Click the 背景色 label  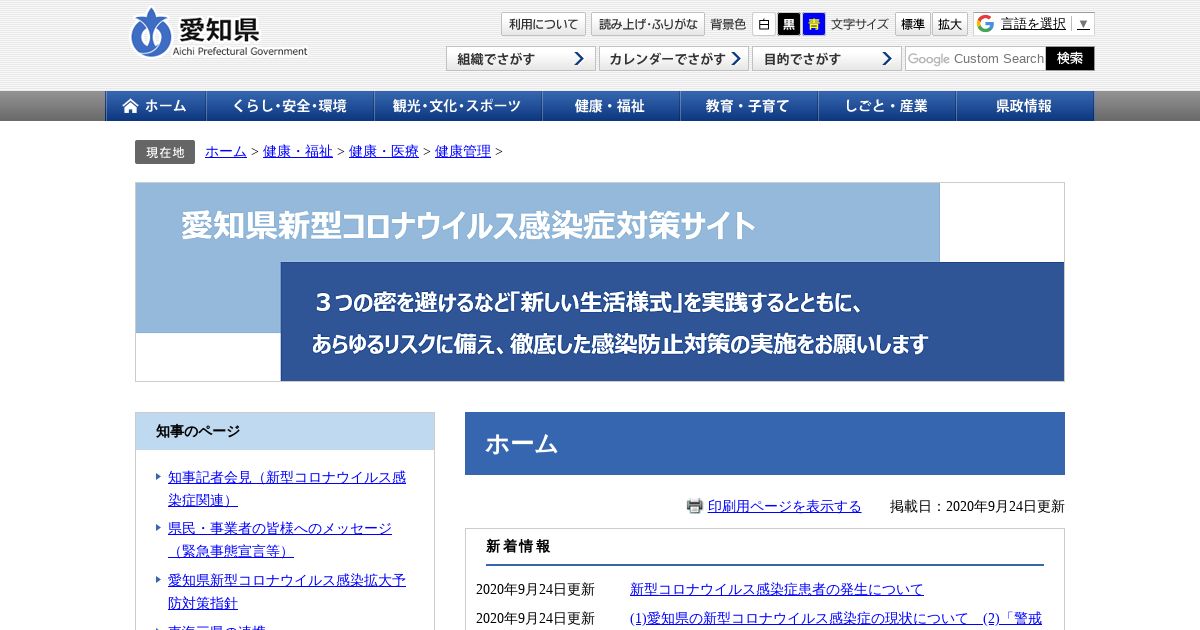pyautogui.click(x=728, y=24)
